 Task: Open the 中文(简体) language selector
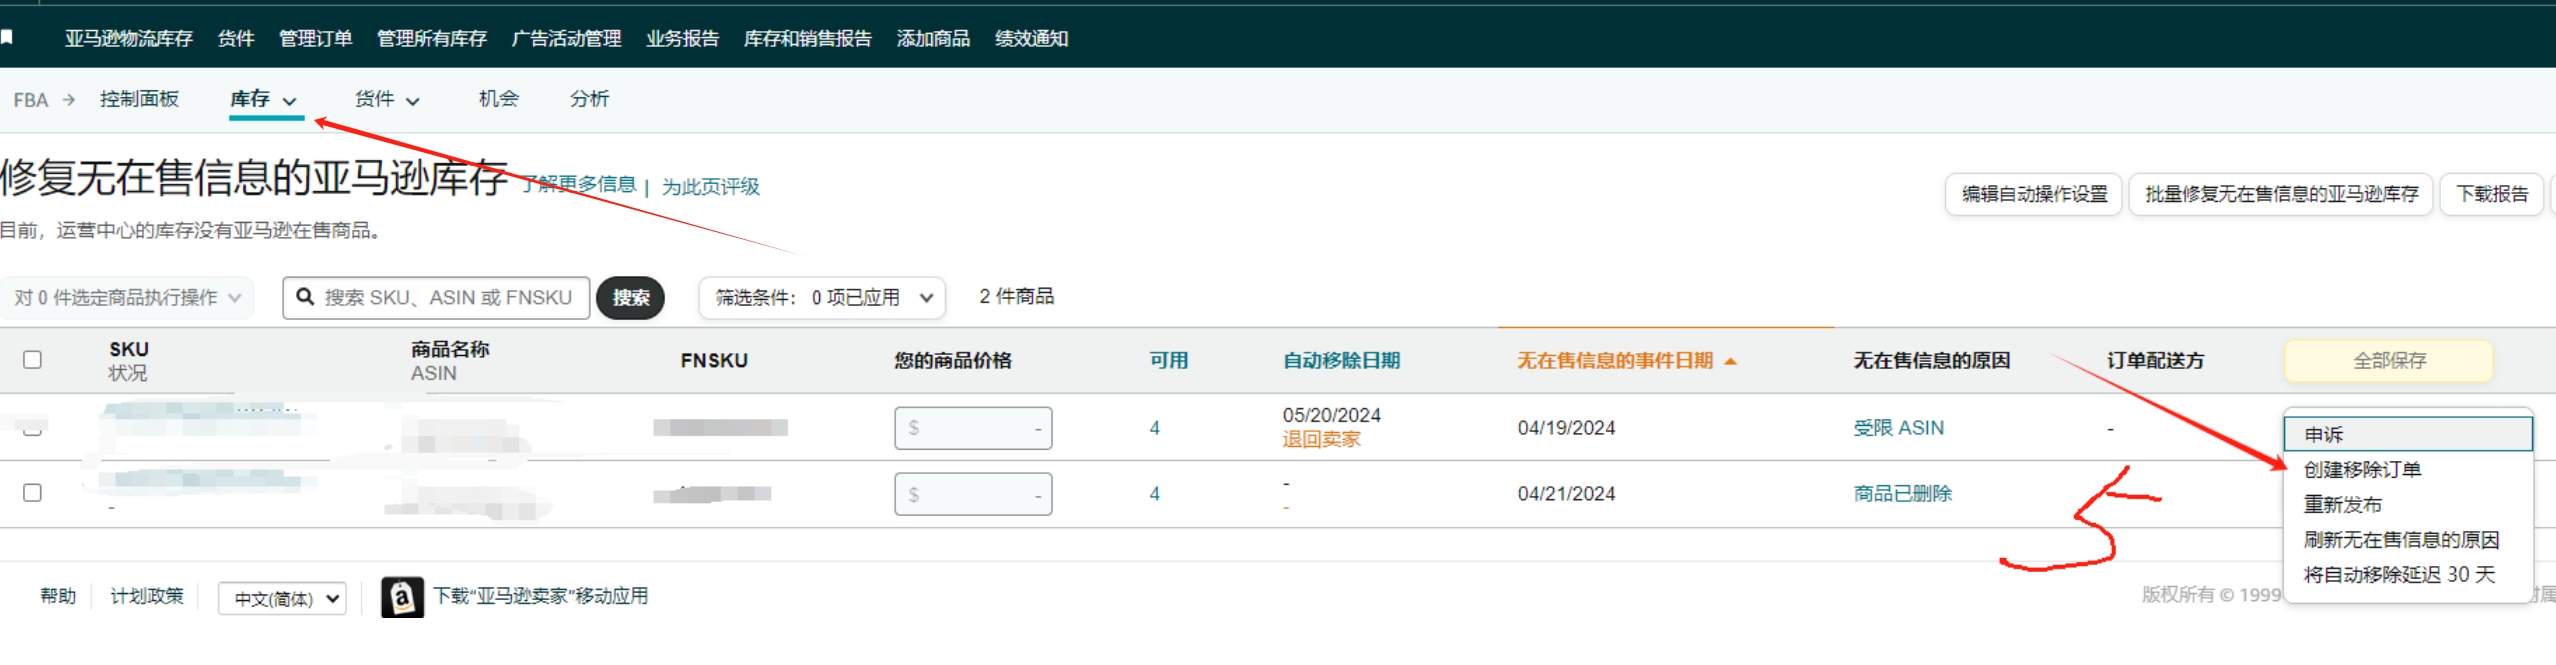283,598
